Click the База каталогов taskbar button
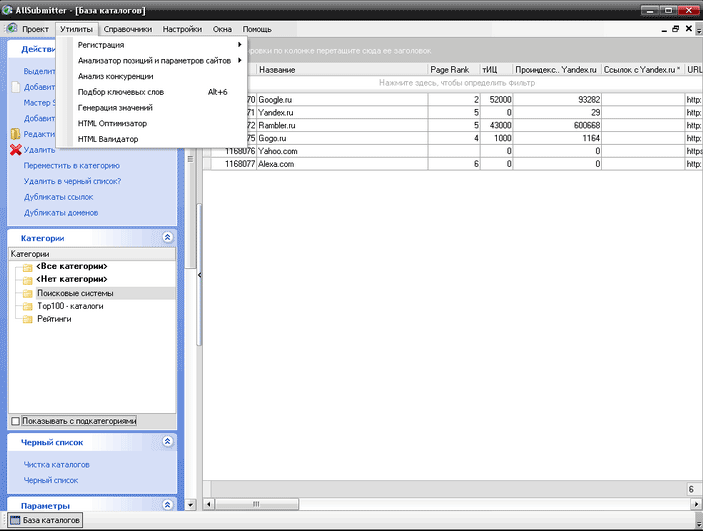The width and height of the screenshot is (703, 531). point(45,520)
